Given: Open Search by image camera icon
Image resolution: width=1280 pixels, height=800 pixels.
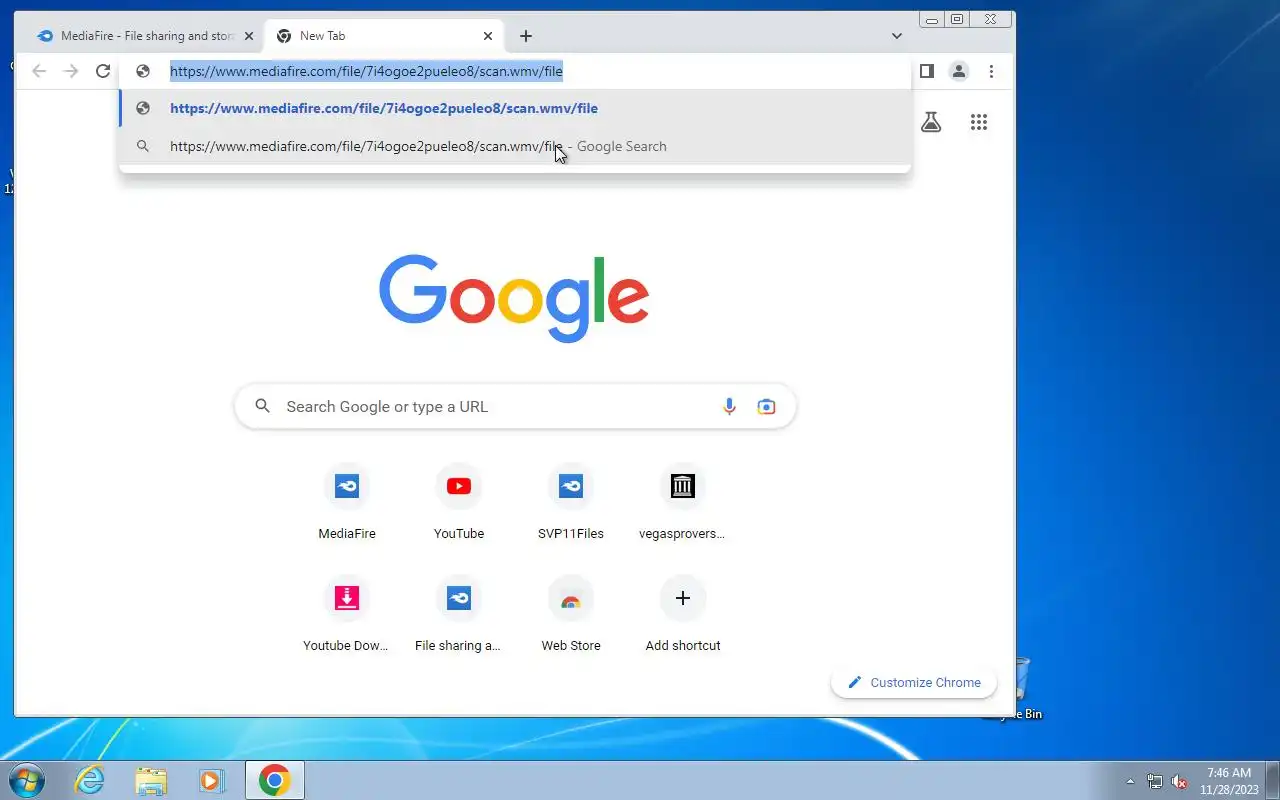Looking at the screenshot, I should [766, 406].
